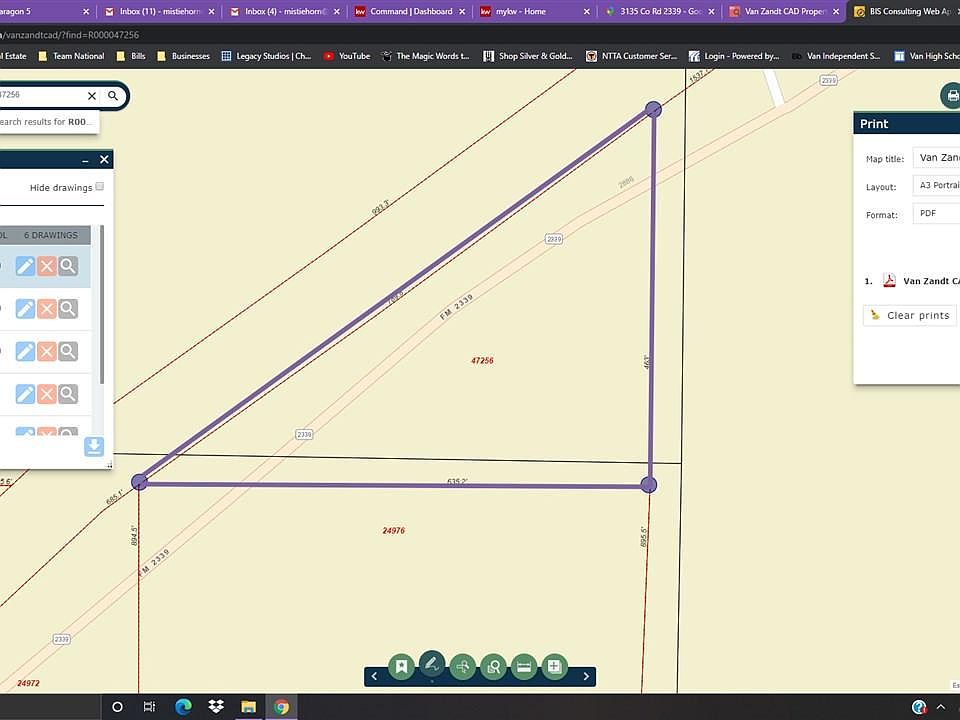Open the green Print widget icon
This screenshot has width=960, height=720.
point(951,96)
